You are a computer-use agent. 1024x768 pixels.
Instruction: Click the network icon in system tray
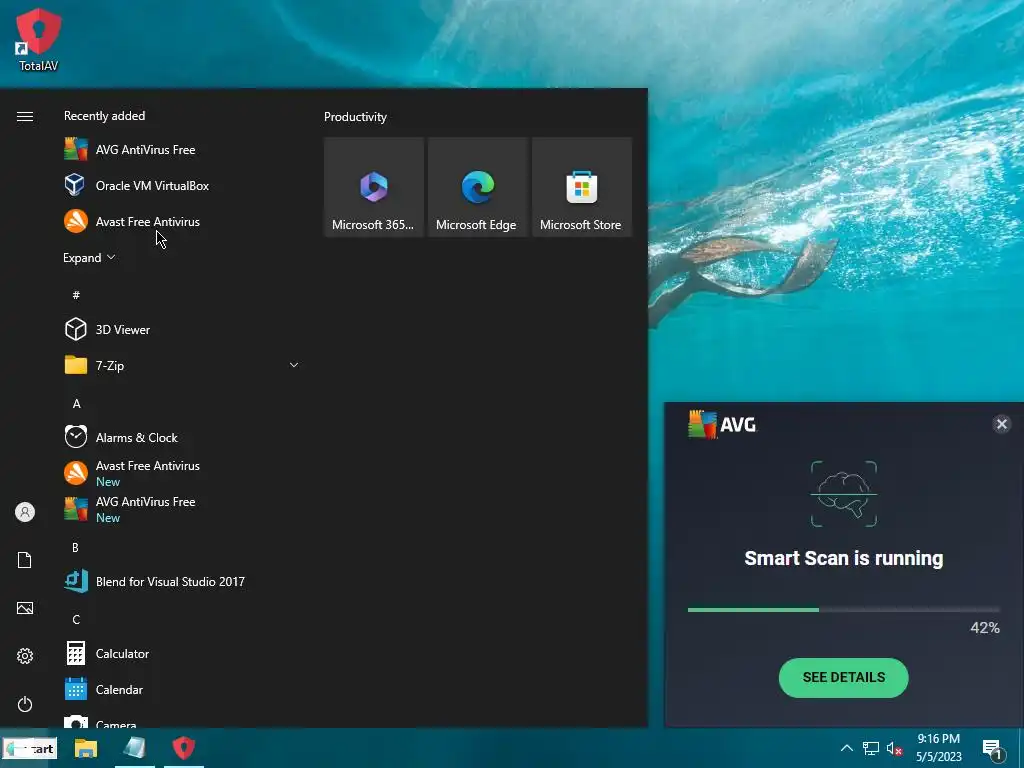[x=871, y=748]
